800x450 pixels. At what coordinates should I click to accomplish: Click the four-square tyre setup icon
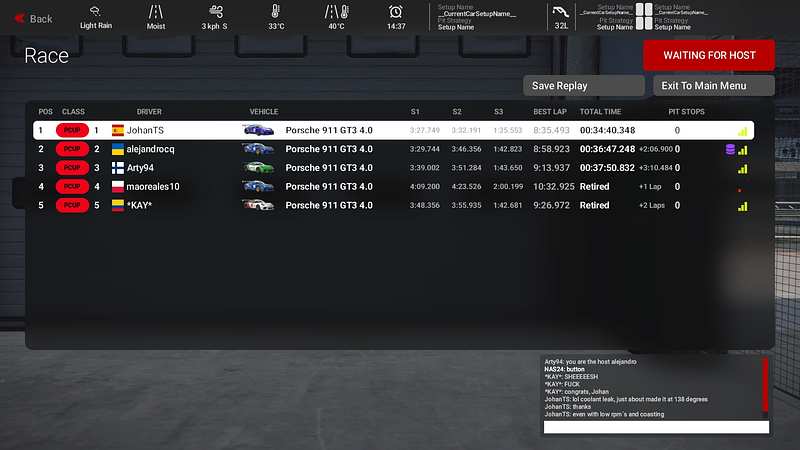644,16
